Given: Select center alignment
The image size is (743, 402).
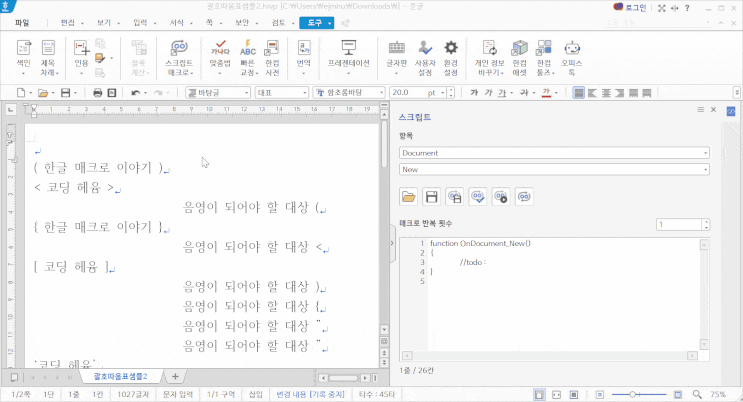Looking at the screenshot, I should coord(606,93).
